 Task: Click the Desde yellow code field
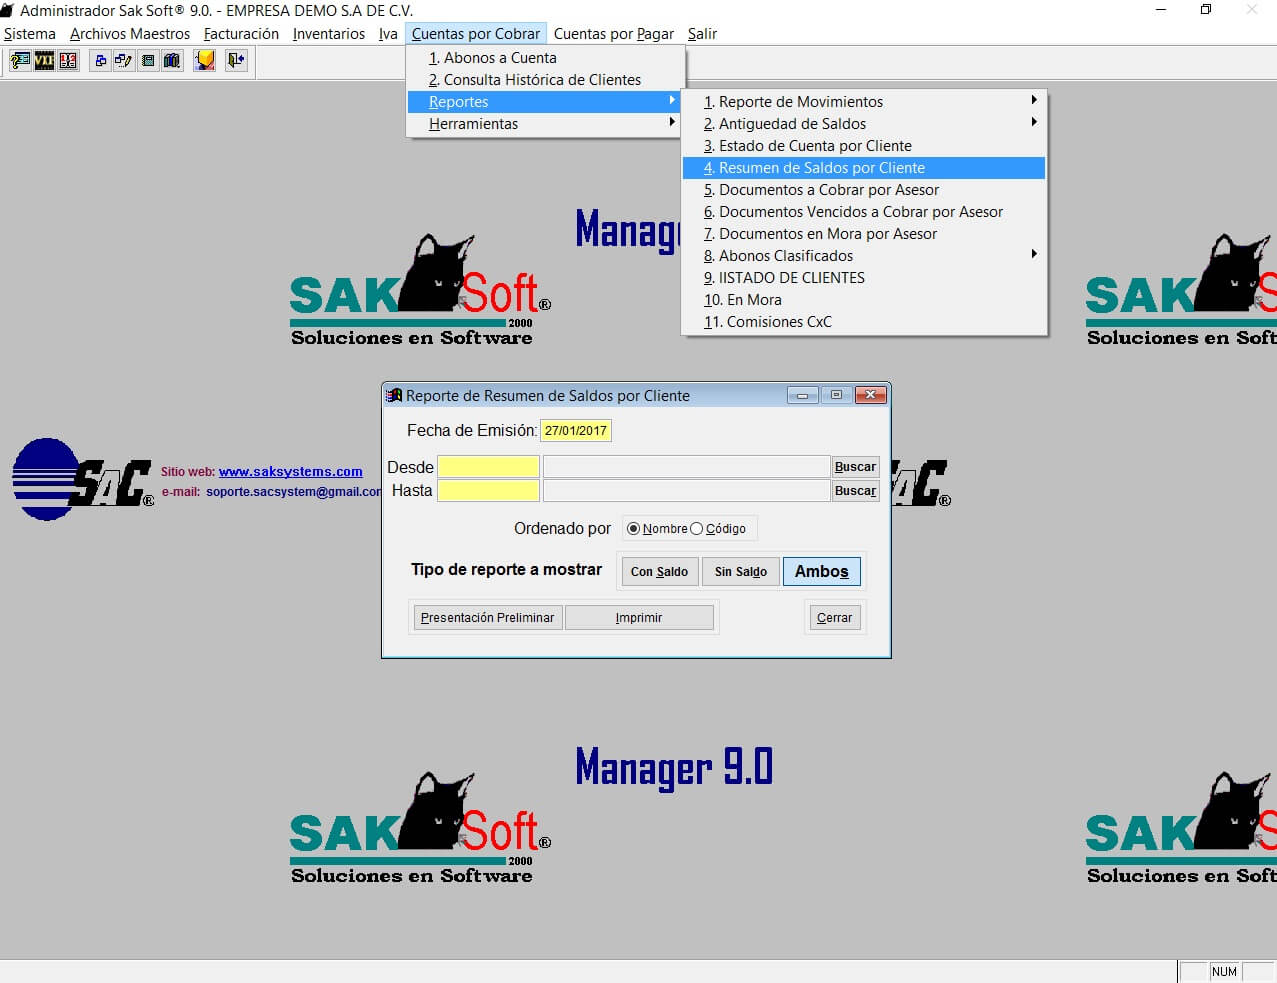coord(489,467)
